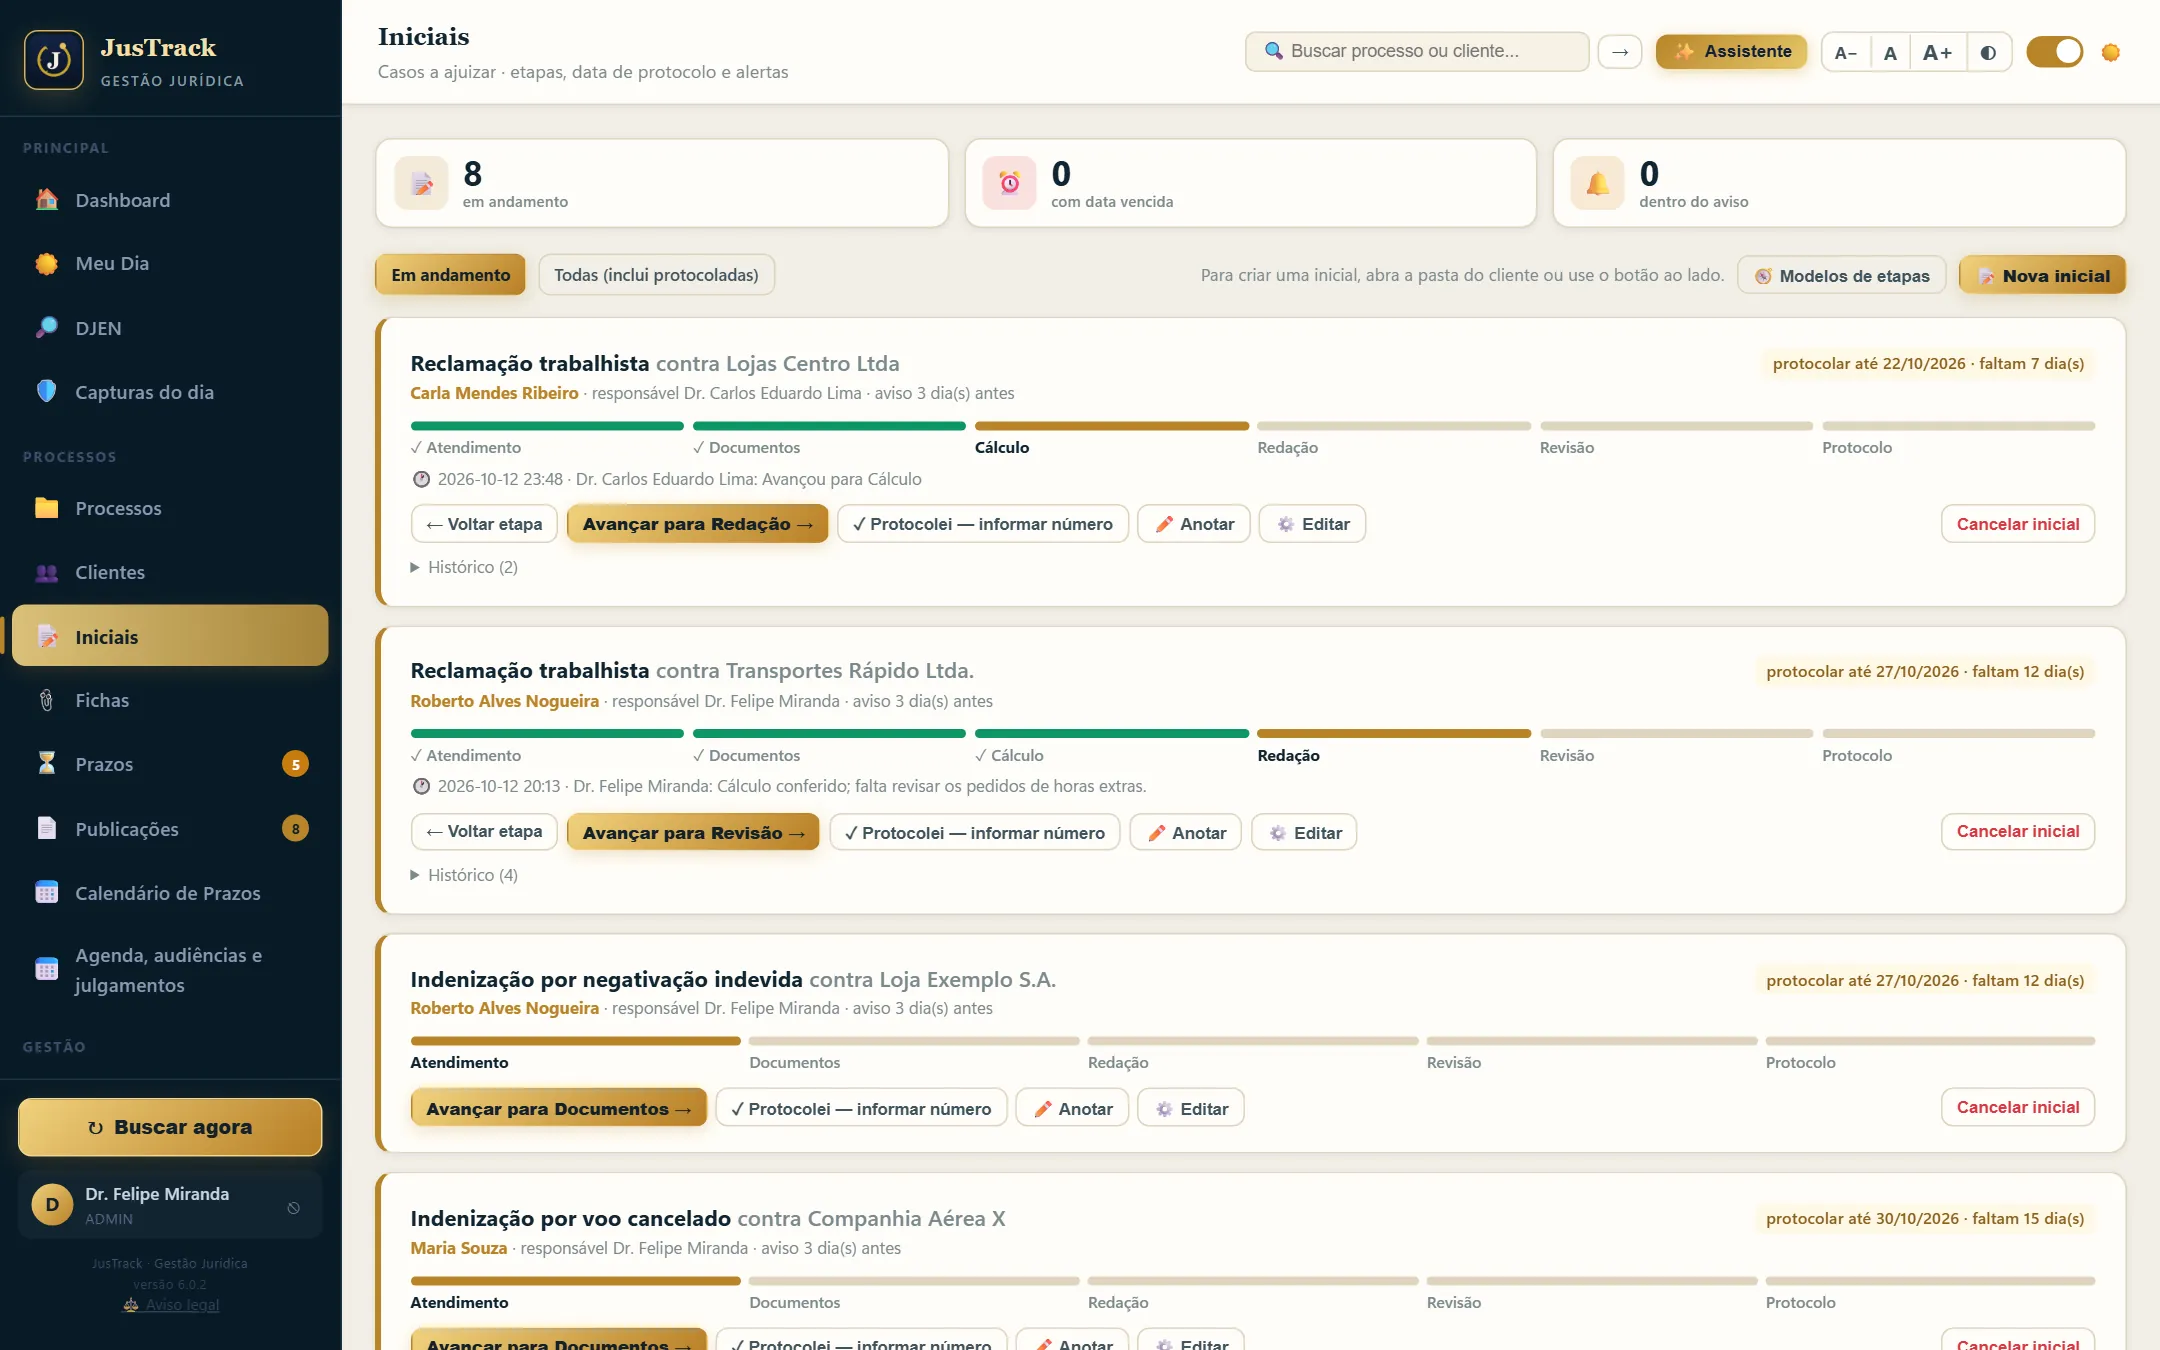Screen dimensions: 2160x1350
Task: Open the Assistente button
Action: tap(1731, 52)
